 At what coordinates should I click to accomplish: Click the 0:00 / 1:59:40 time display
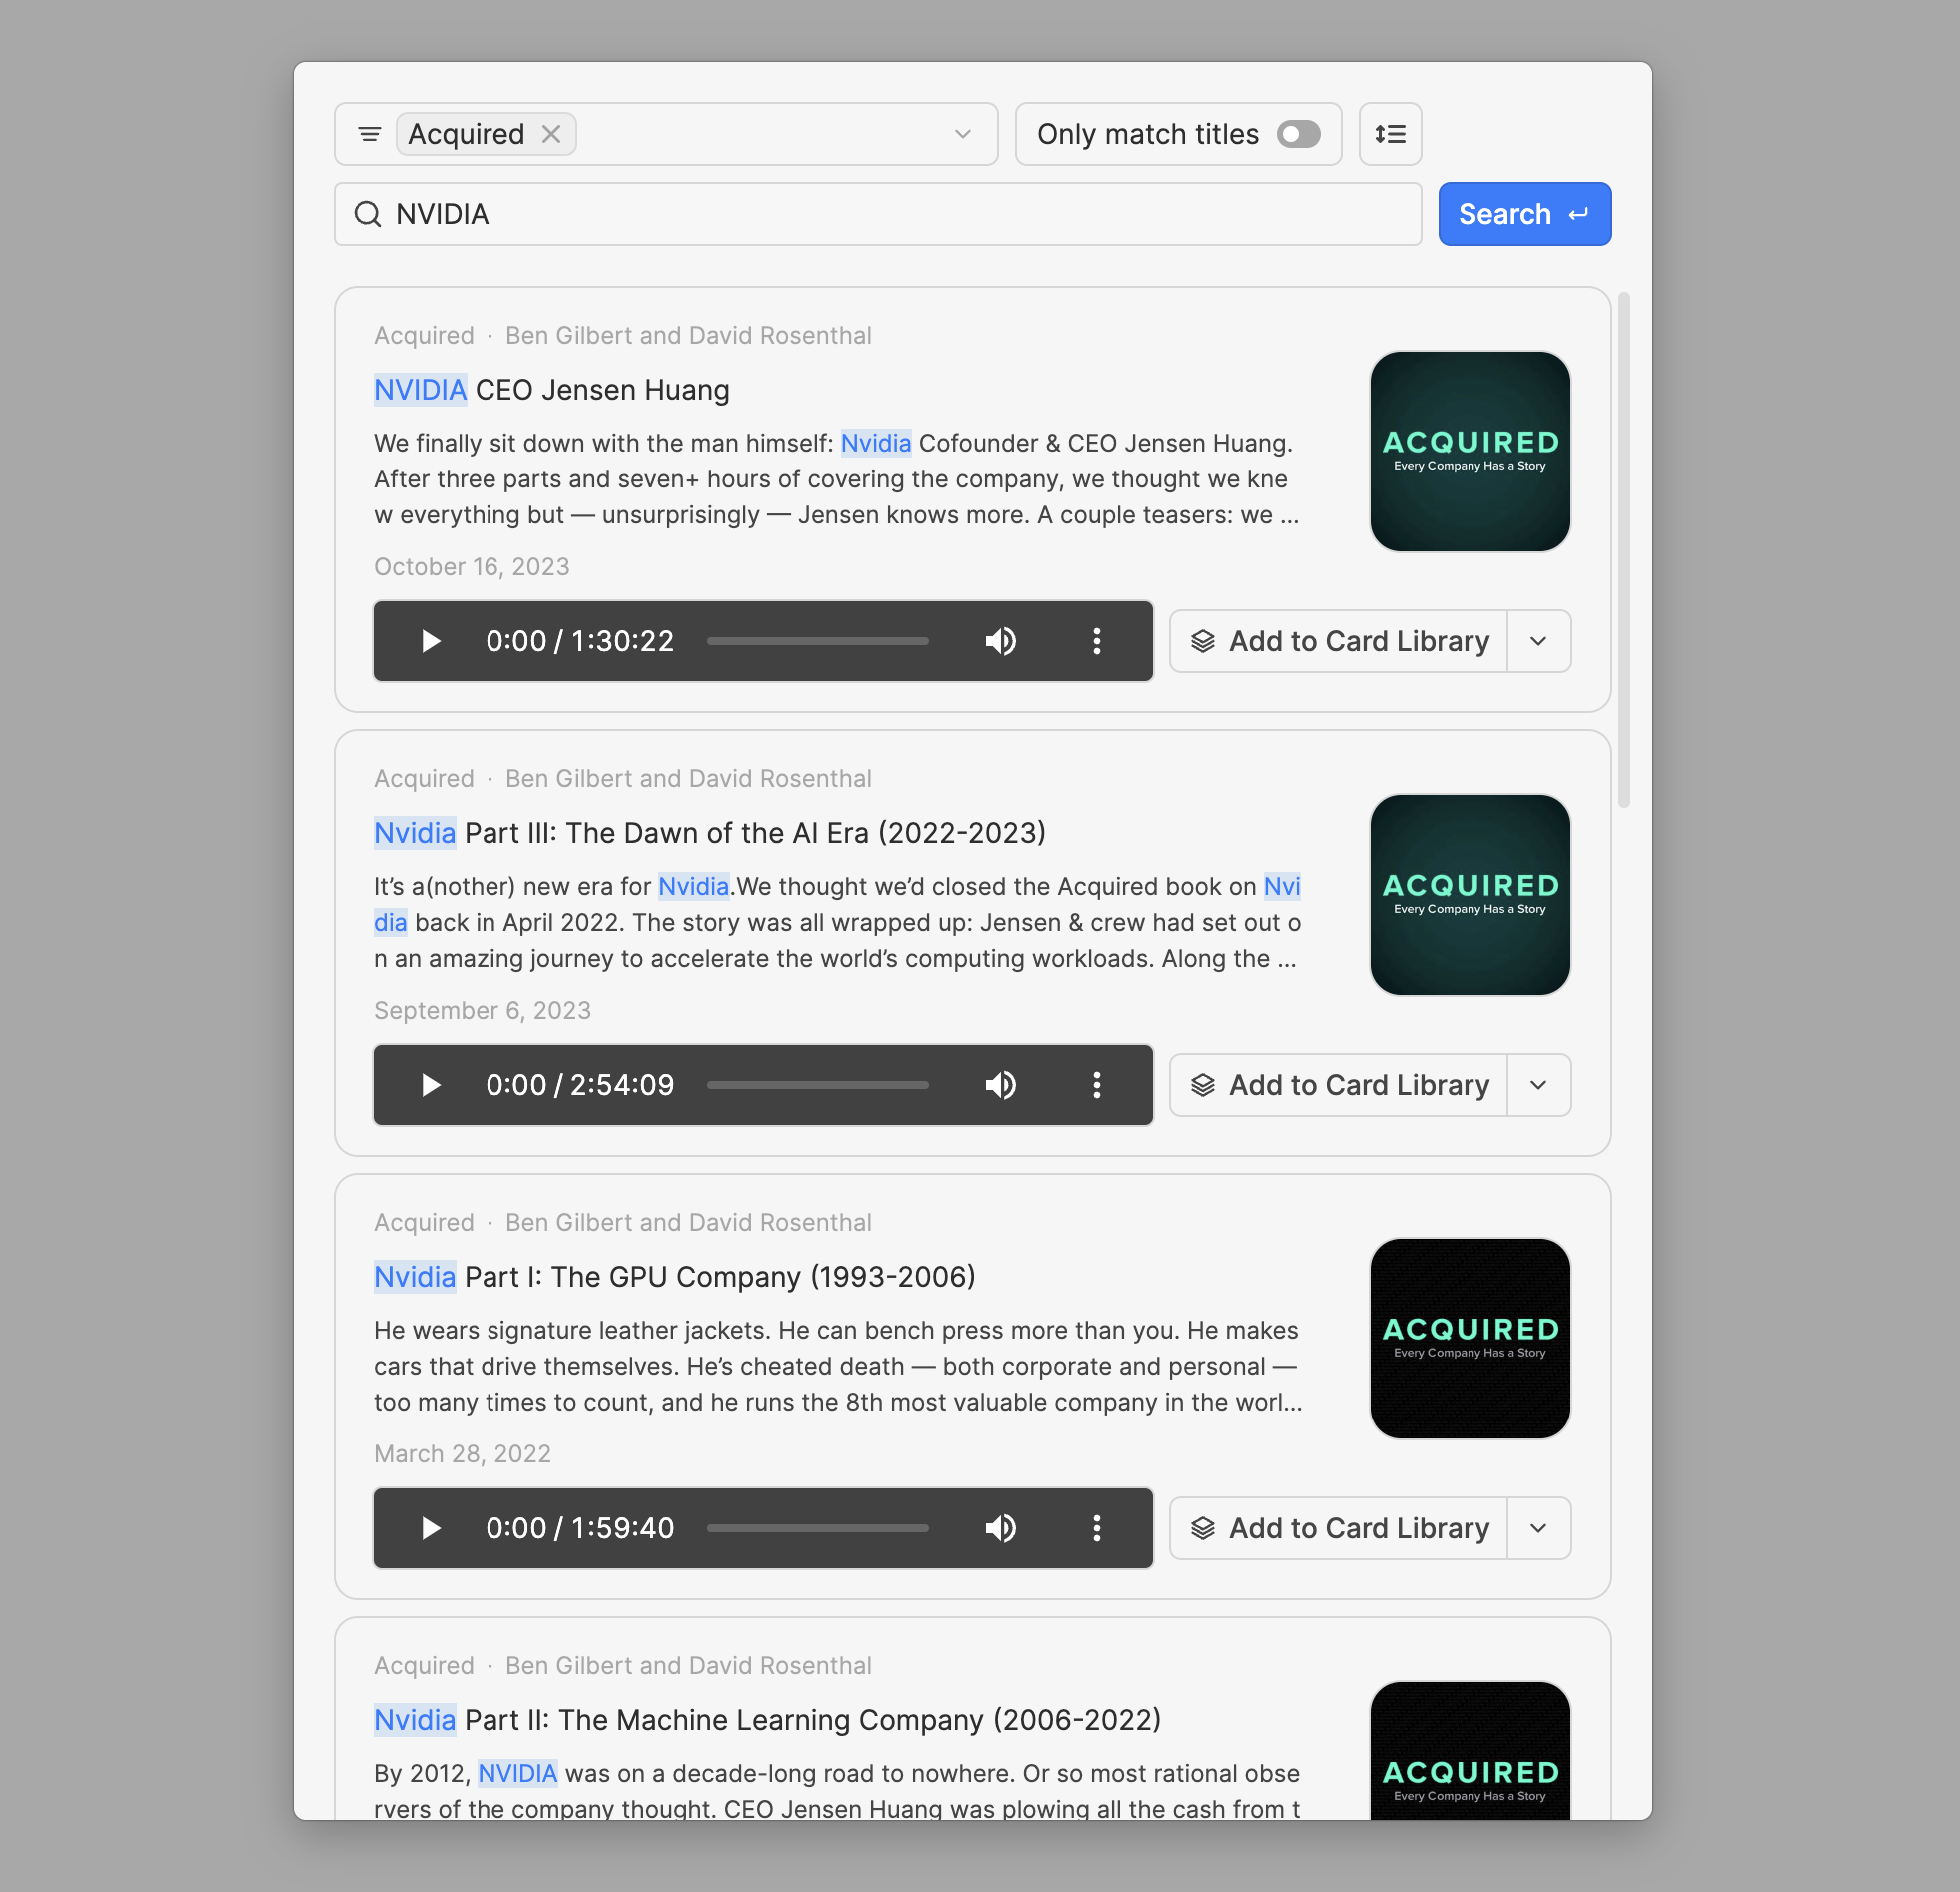pyautogui.click(x=580, y=1528)
